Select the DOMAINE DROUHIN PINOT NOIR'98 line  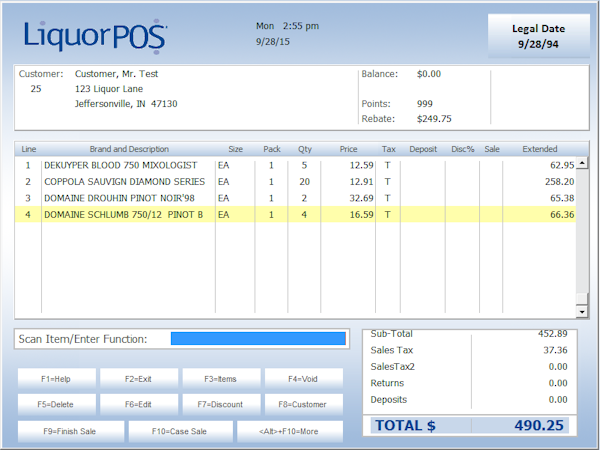click(295, 198)
